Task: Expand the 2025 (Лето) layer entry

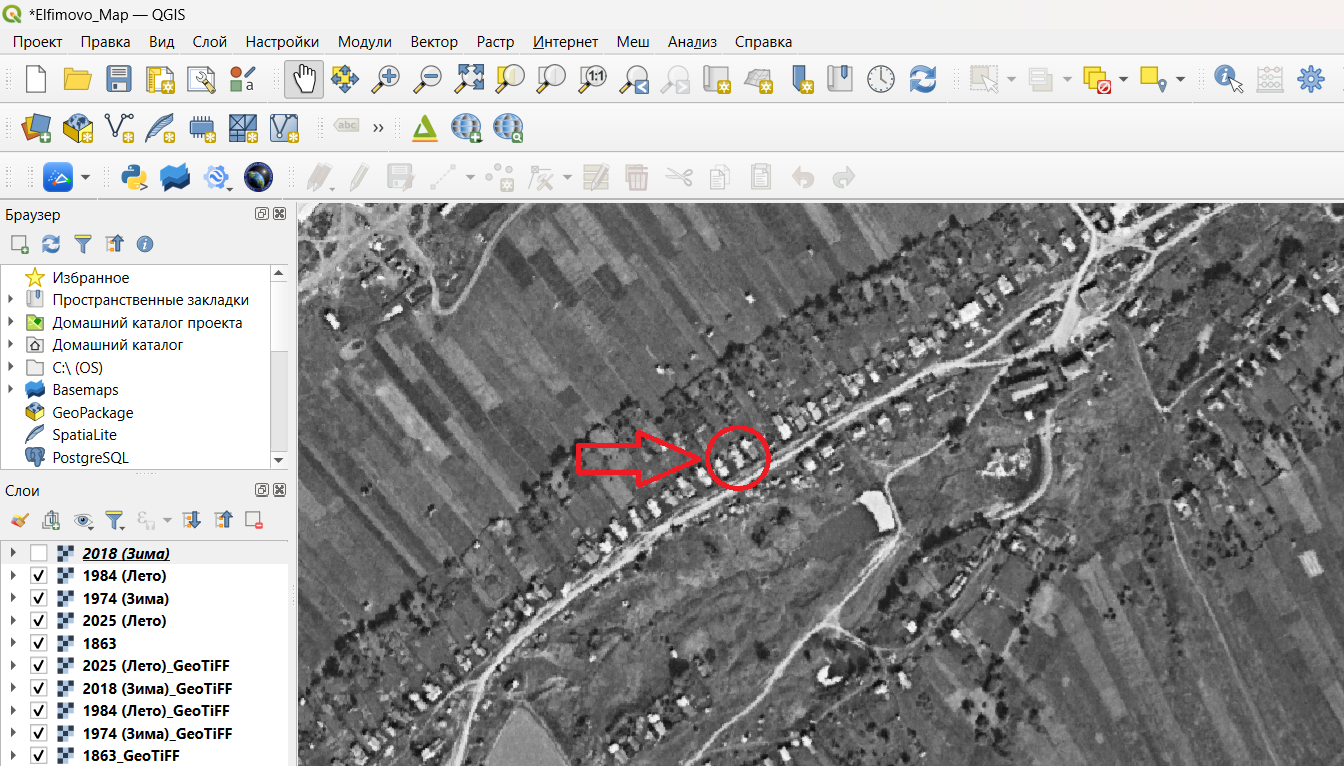Action: (13, 621)
